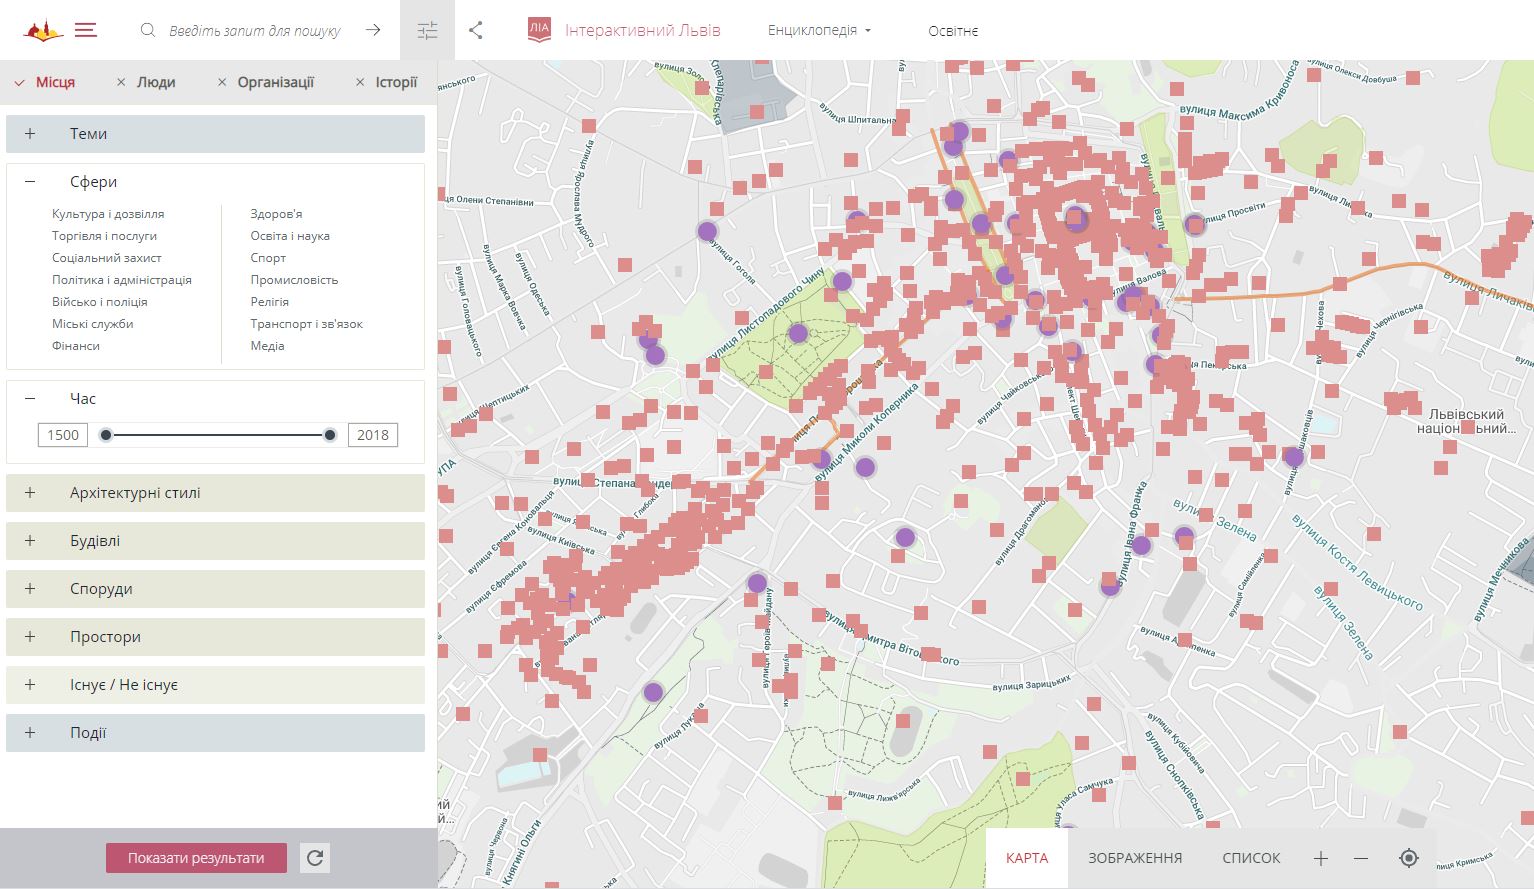This screenshot has width=1534, height=889.
Task: Reset filters with the refresh icon
Action: (x=315, y=858)
